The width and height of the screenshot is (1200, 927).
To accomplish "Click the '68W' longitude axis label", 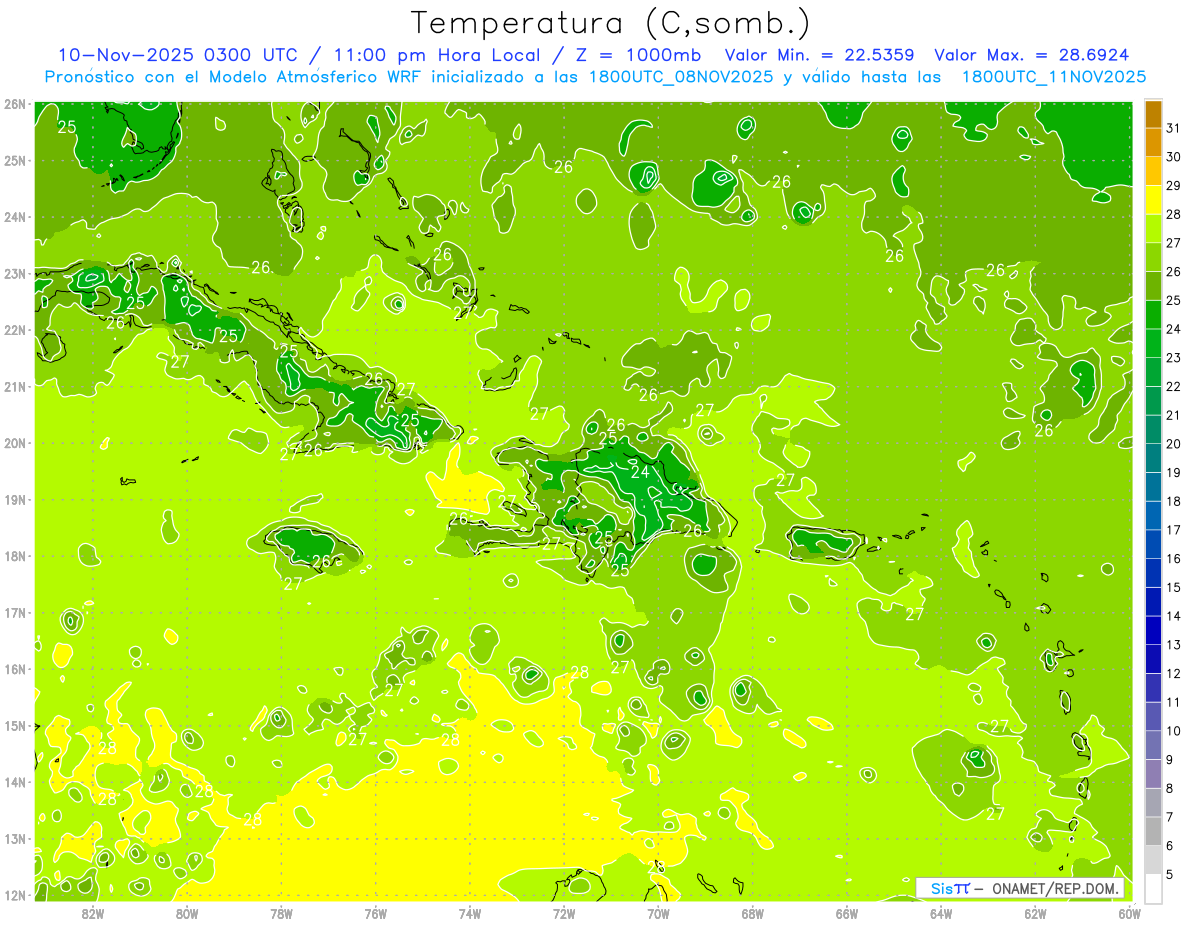I will 753,913.
